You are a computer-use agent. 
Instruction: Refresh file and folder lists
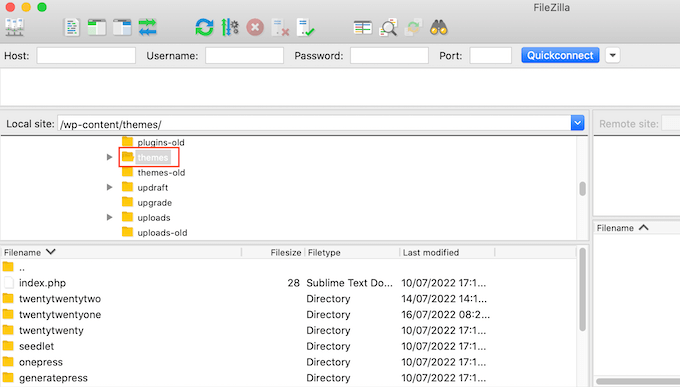[x=204, y=28]
